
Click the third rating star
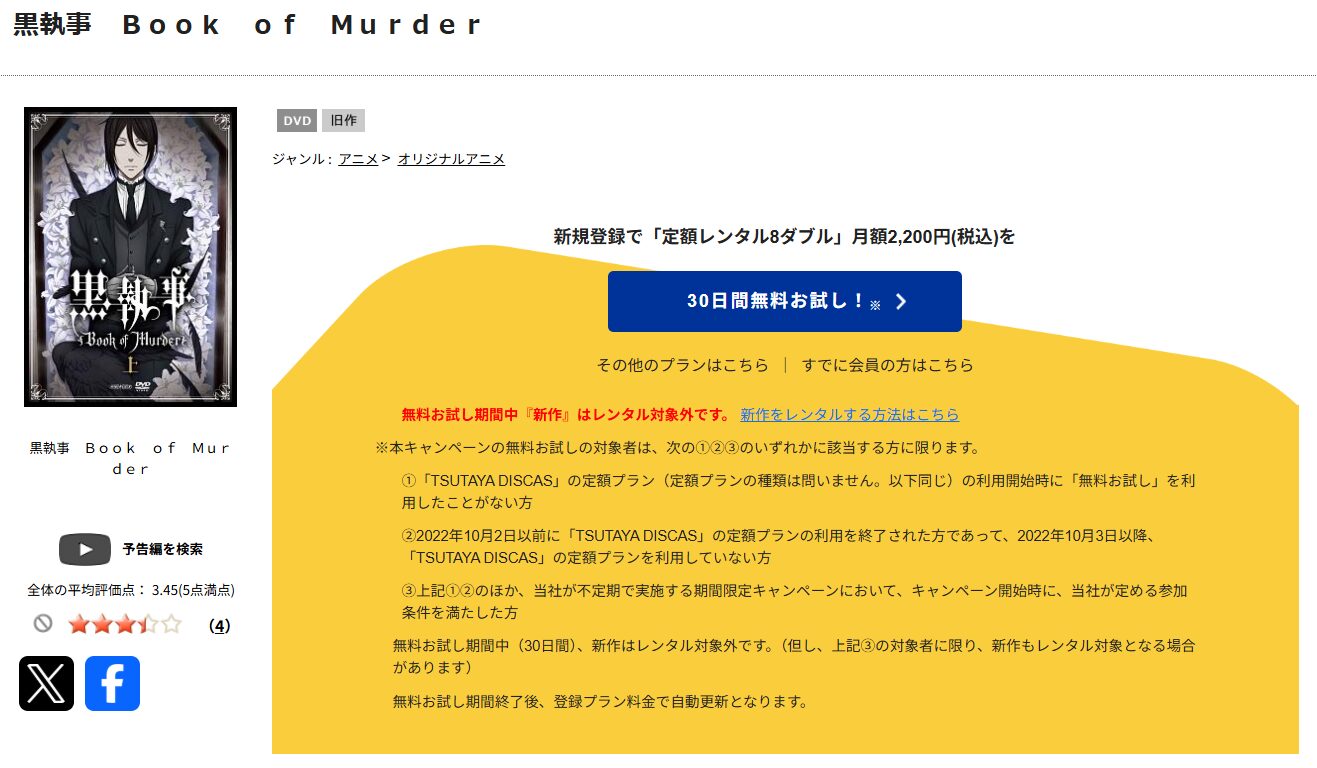(x=125, y=625)
